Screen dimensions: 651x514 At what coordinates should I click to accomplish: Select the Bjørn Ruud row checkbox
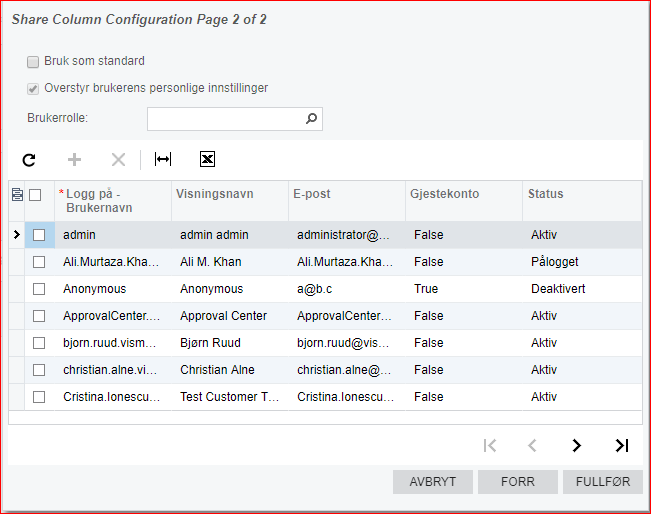coord(39,343)
